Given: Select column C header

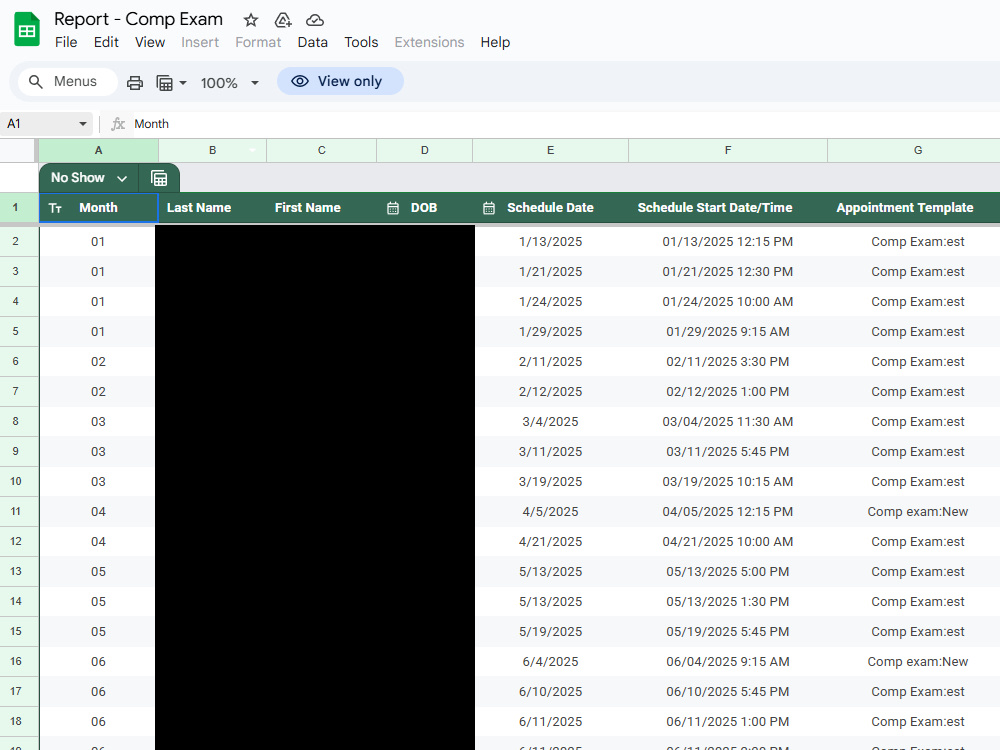Looking at the screenshot, I should point(321,151).
